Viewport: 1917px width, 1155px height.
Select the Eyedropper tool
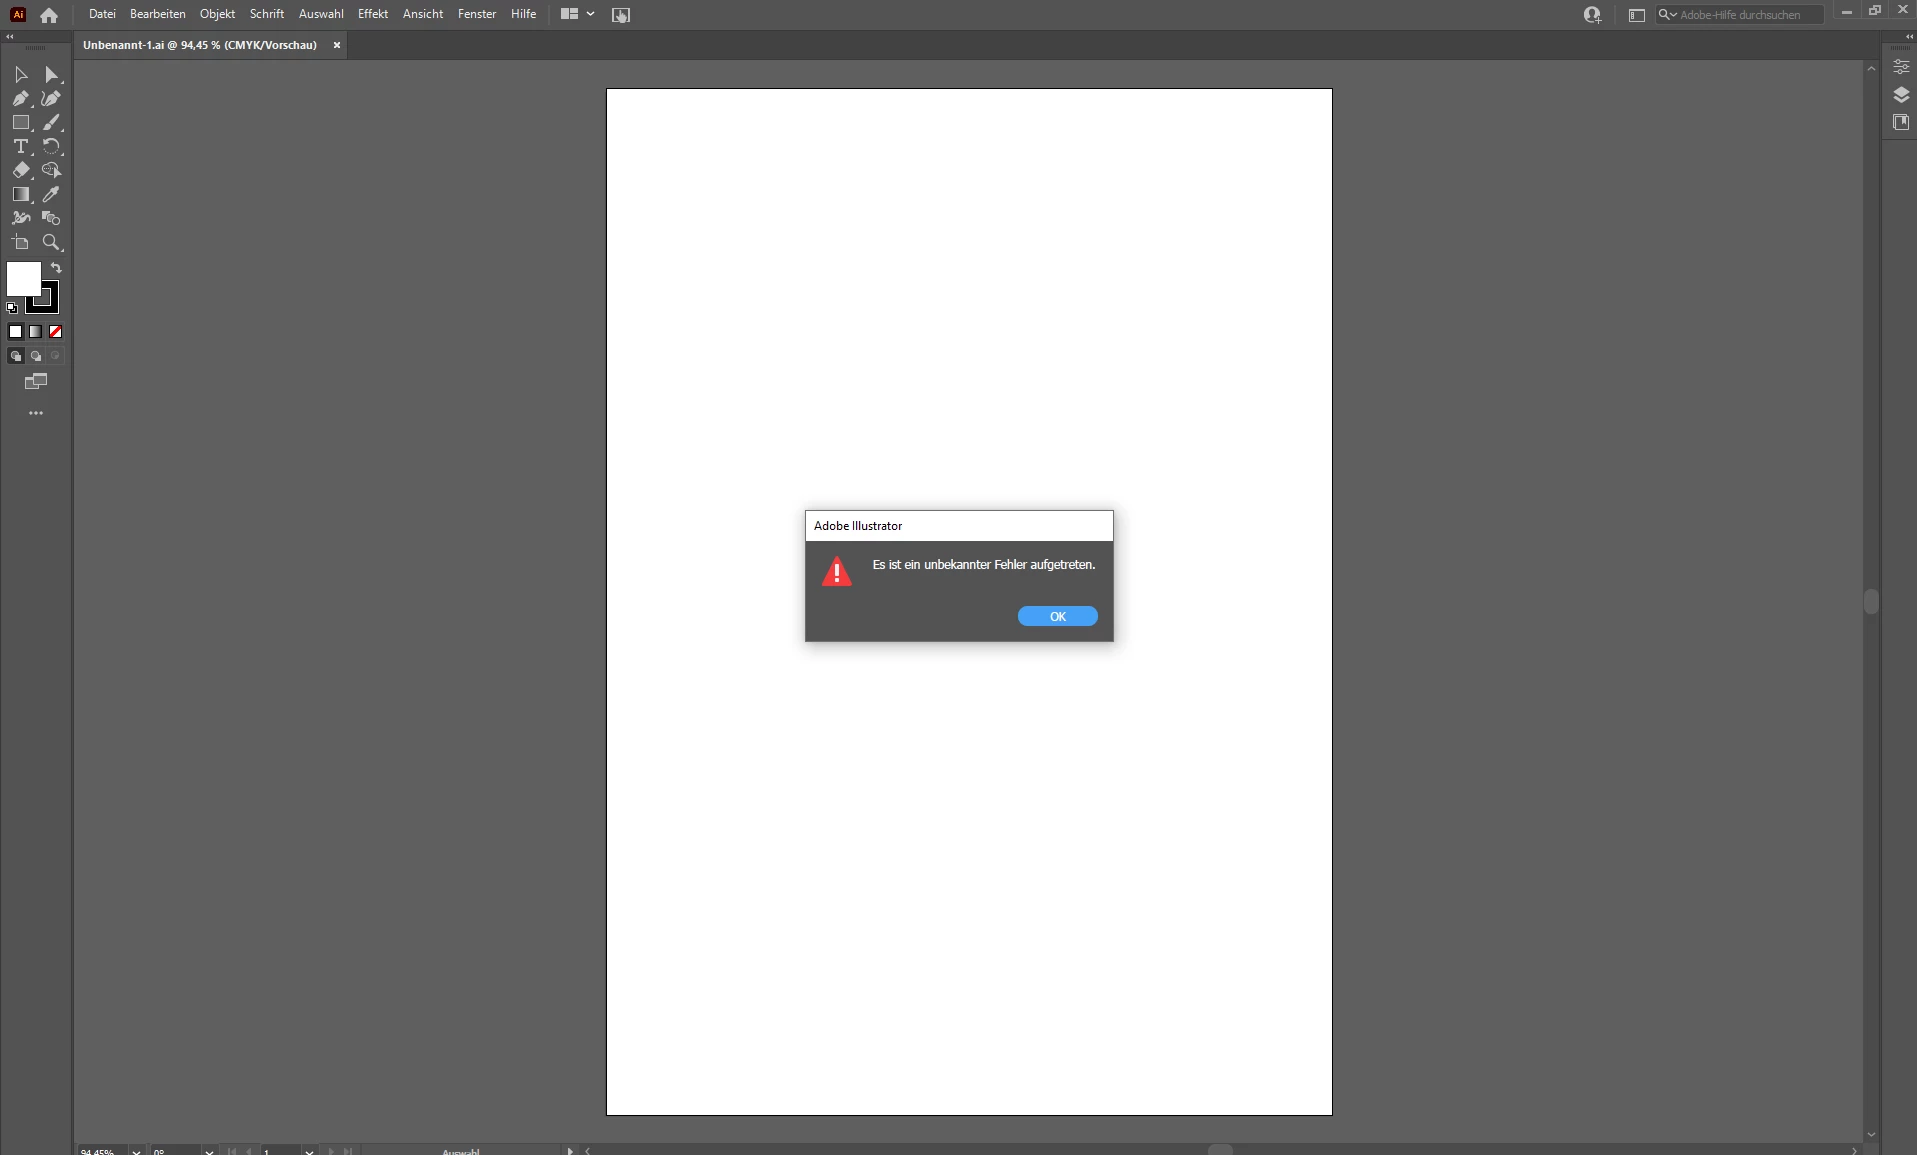click(52, 195)
